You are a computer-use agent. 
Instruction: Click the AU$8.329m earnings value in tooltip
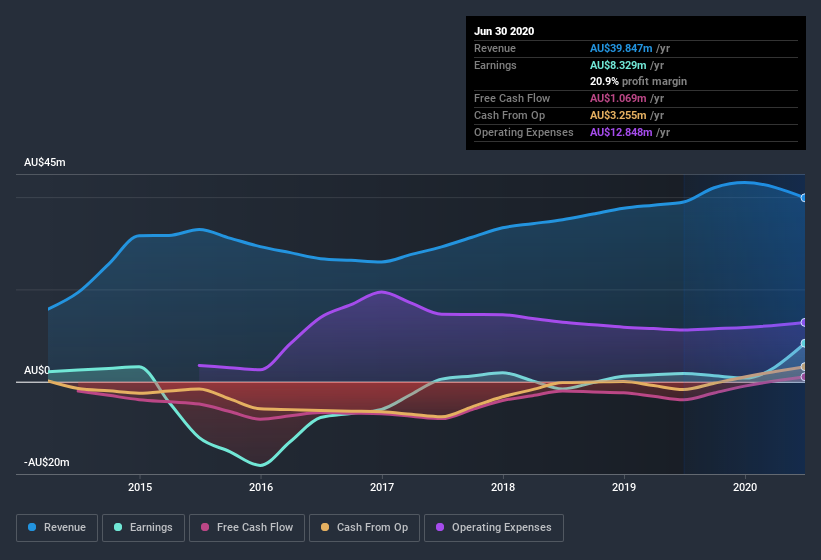618,65
